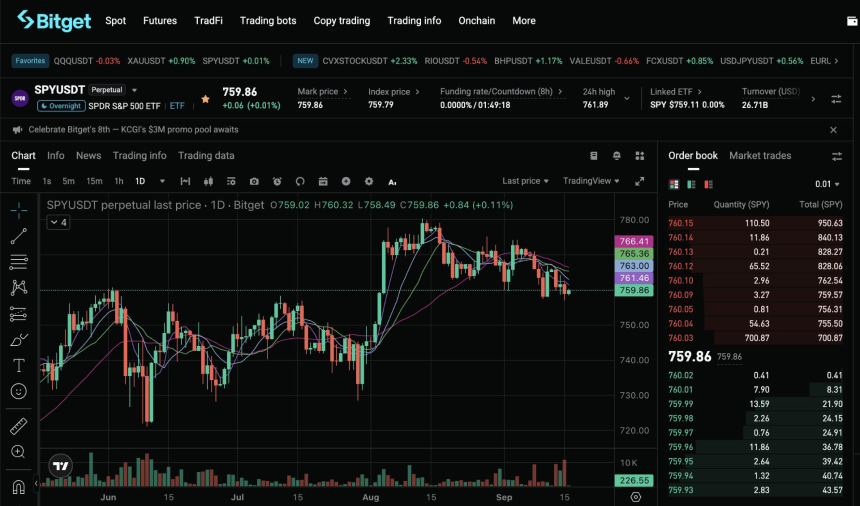This screenshot has width=860, height=506.
Task: Activate the zoom-in chart tool
Action: coord(19,452)
